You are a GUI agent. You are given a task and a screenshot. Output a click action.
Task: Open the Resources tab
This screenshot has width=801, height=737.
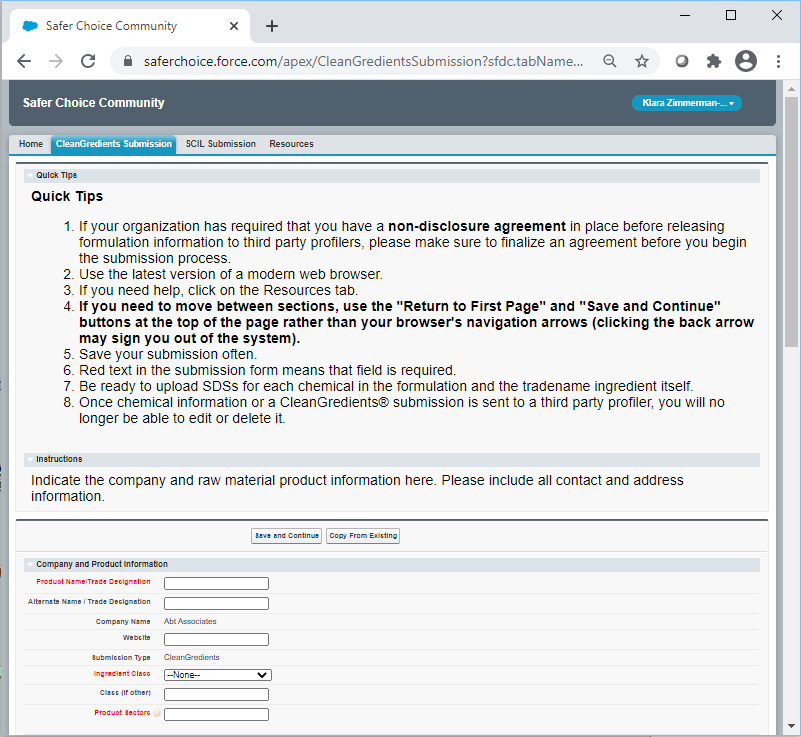[291, 144]
